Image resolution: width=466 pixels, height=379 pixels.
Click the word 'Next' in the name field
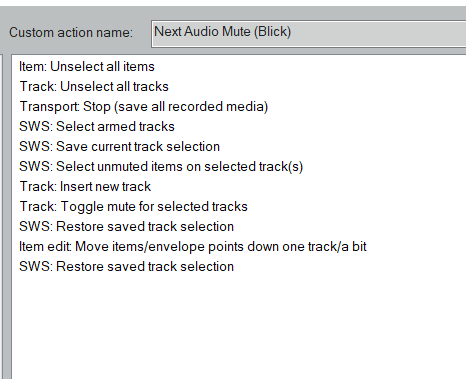[168, 32]
